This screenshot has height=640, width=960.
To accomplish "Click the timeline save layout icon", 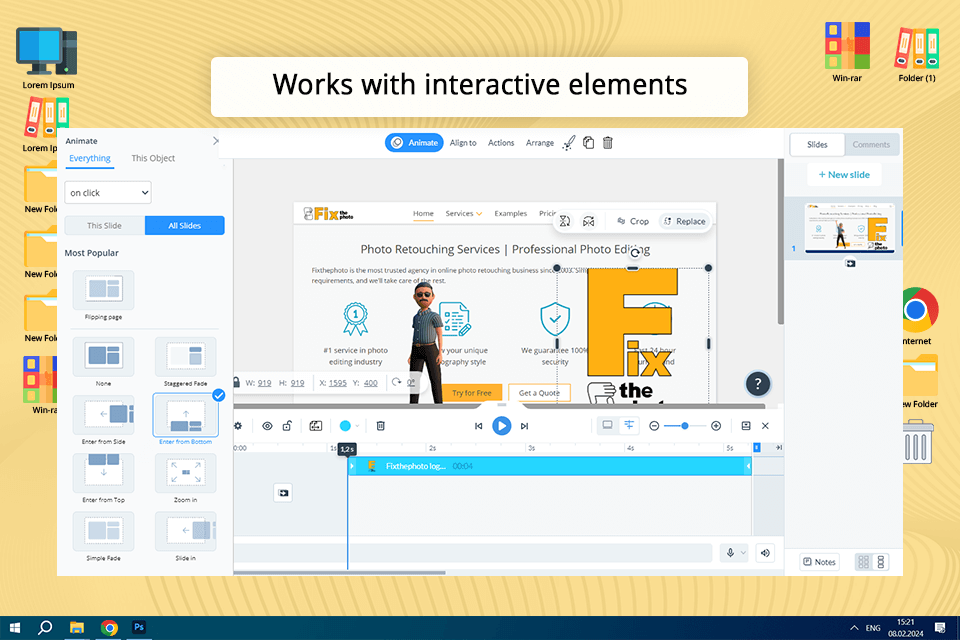I will [746, 426].
